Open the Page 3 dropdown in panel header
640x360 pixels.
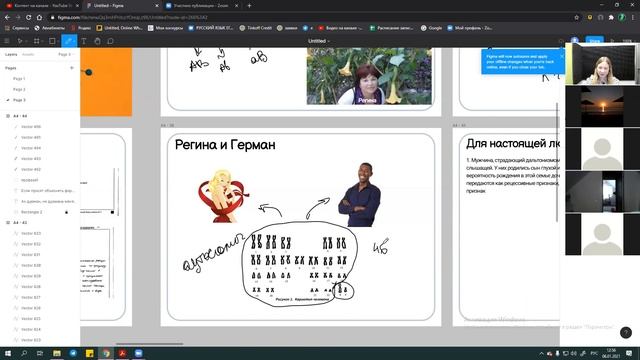(x=66, y=54)
